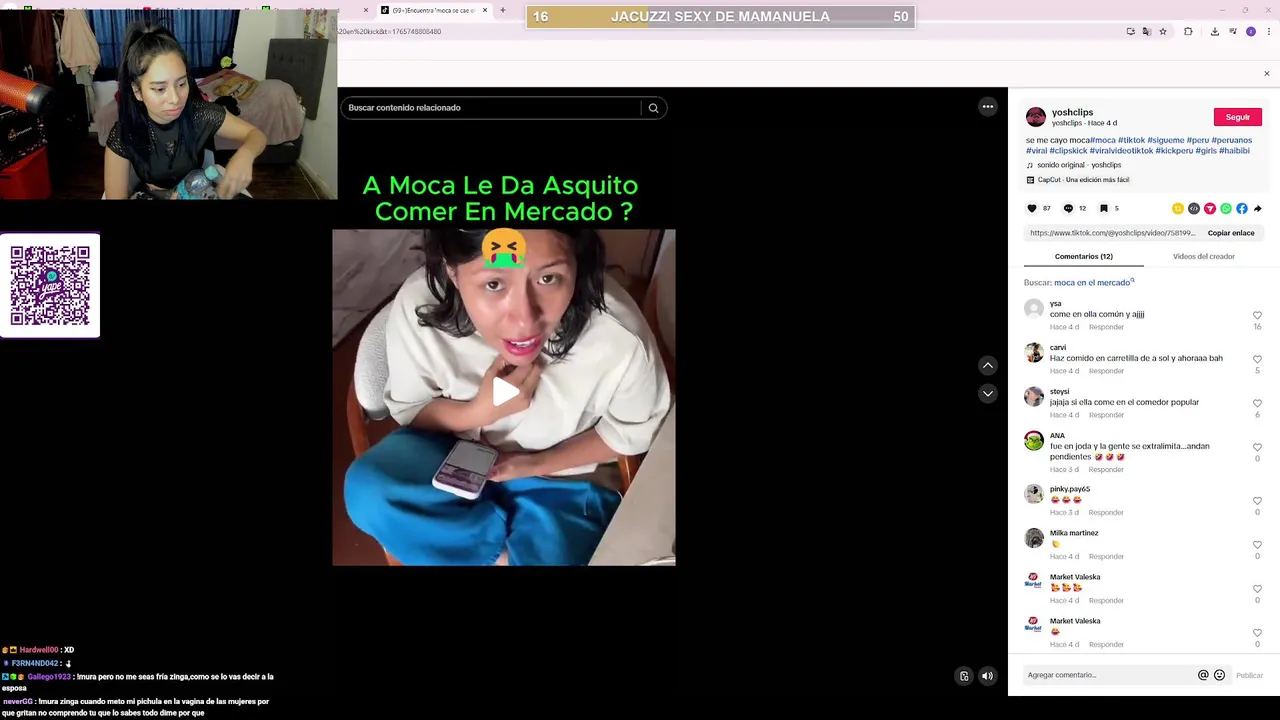This screenshot has height=720, width=1280.
Task: Reply to carvi's comment
Action: tap(1106, 371)
